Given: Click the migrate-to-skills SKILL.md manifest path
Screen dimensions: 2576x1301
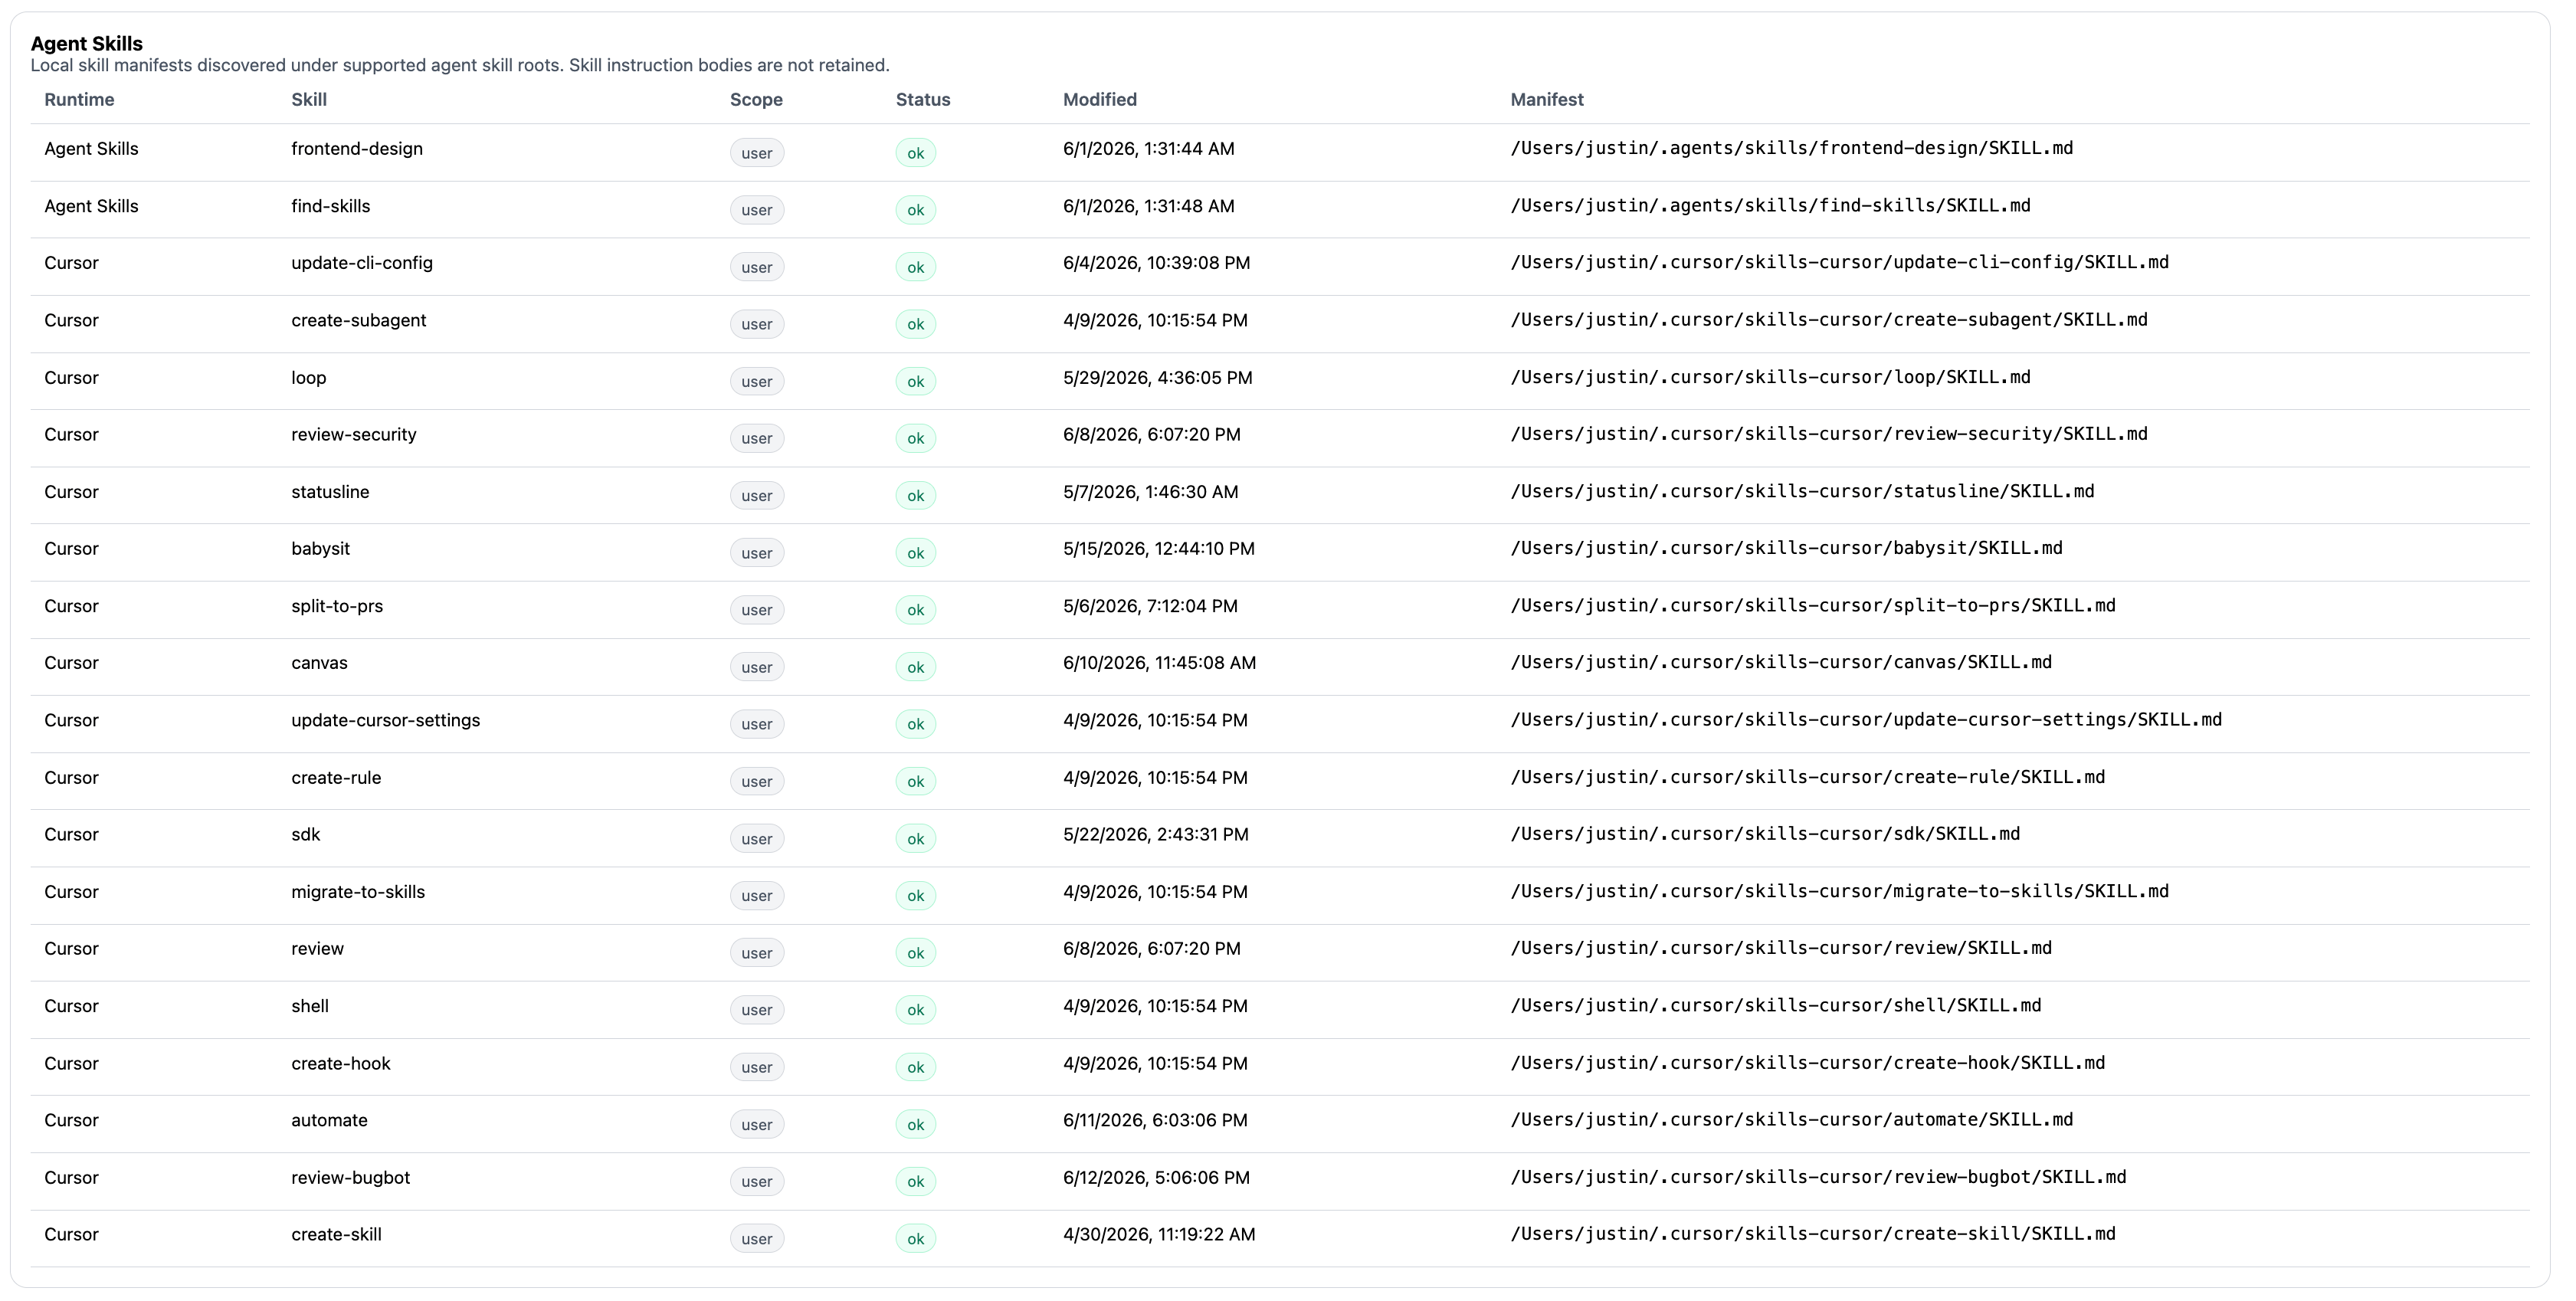Looking at the screenshot, I should (1840, 892).
